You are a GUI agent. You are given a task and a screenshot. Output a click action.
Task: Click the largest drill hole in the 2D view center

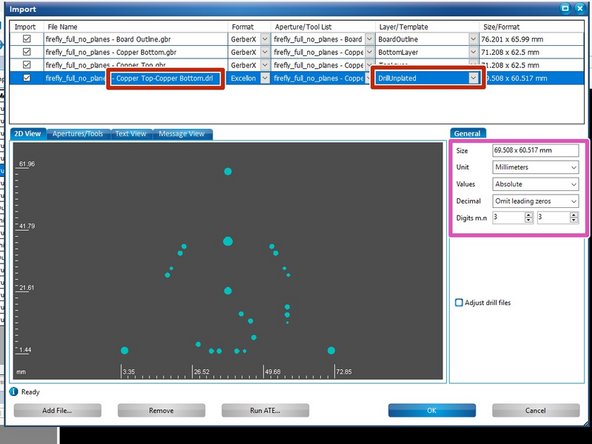click(228, 241)
